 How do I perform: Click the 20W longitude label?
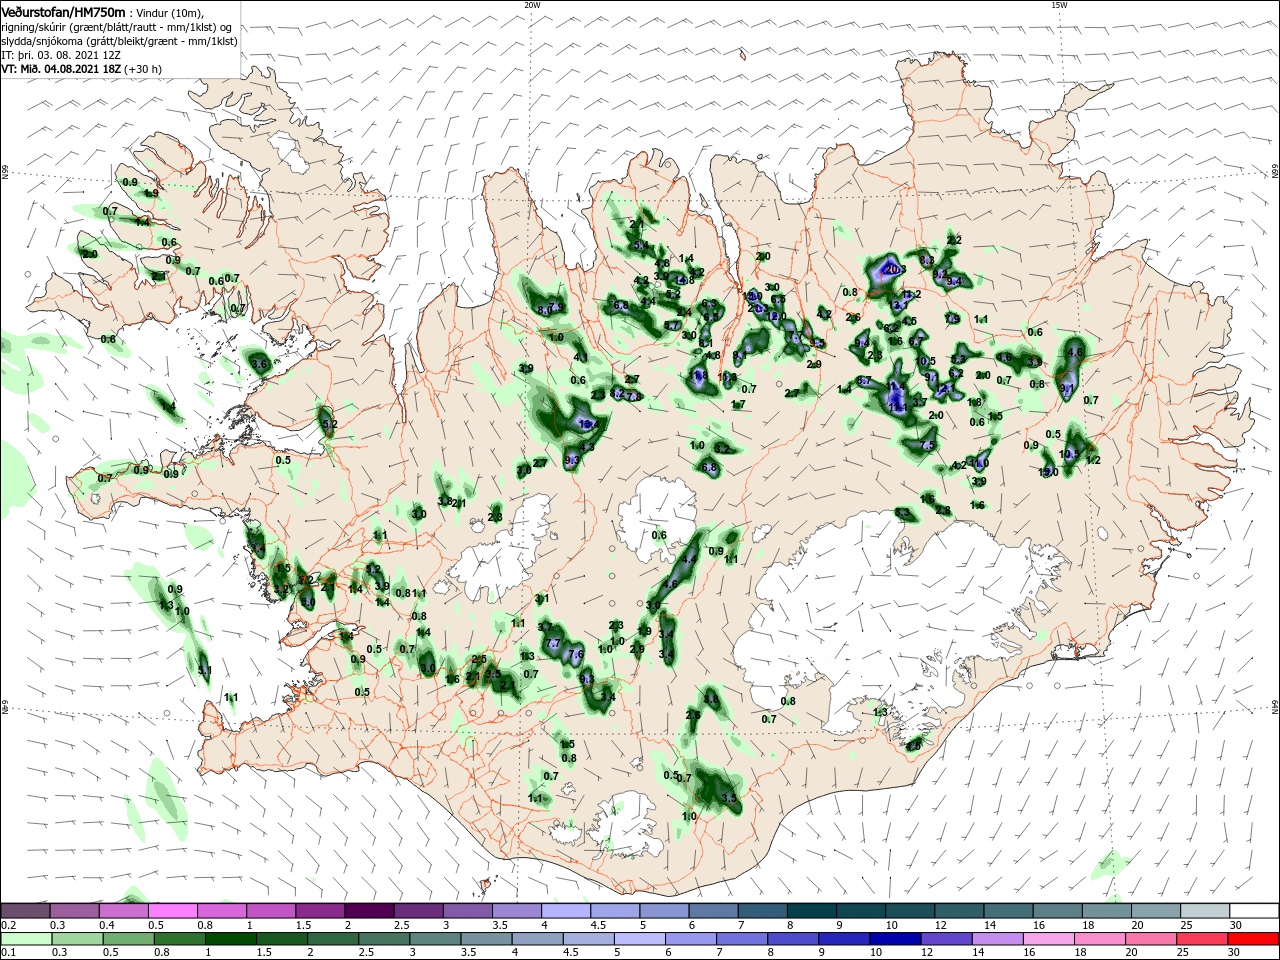coord(532,5)
